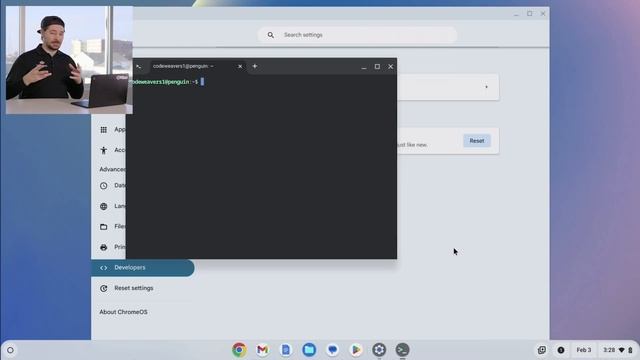Screen dimensions: 640x360
Task: Open calendar via Feb 3 date
Action: tap(584, 350)
